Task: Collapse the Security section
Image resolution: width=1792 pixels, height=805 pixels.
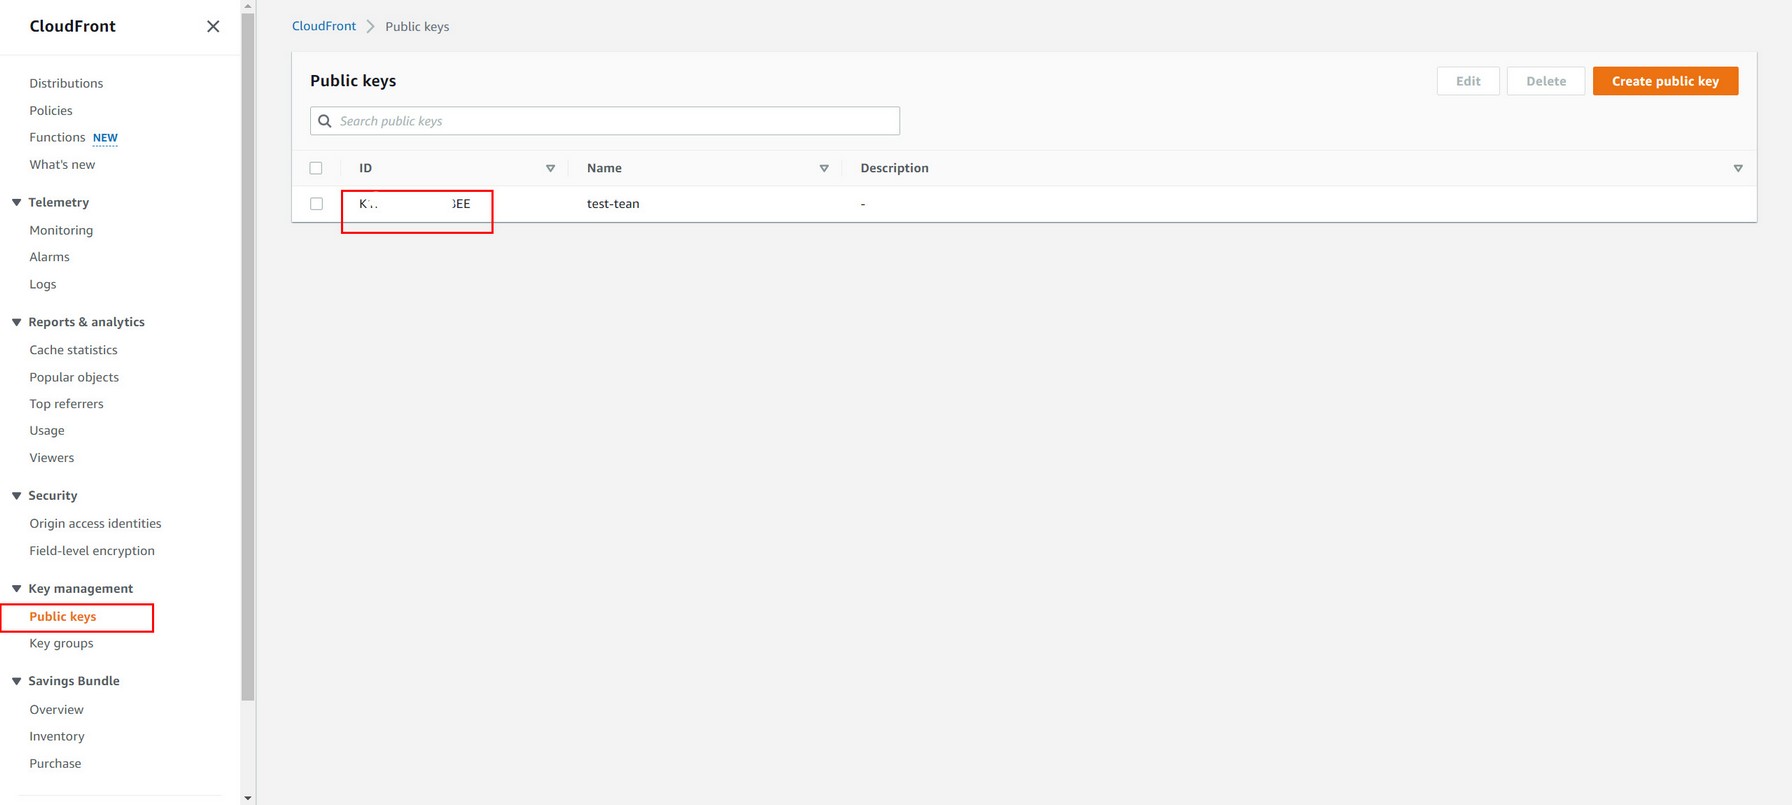Action: 17,495
